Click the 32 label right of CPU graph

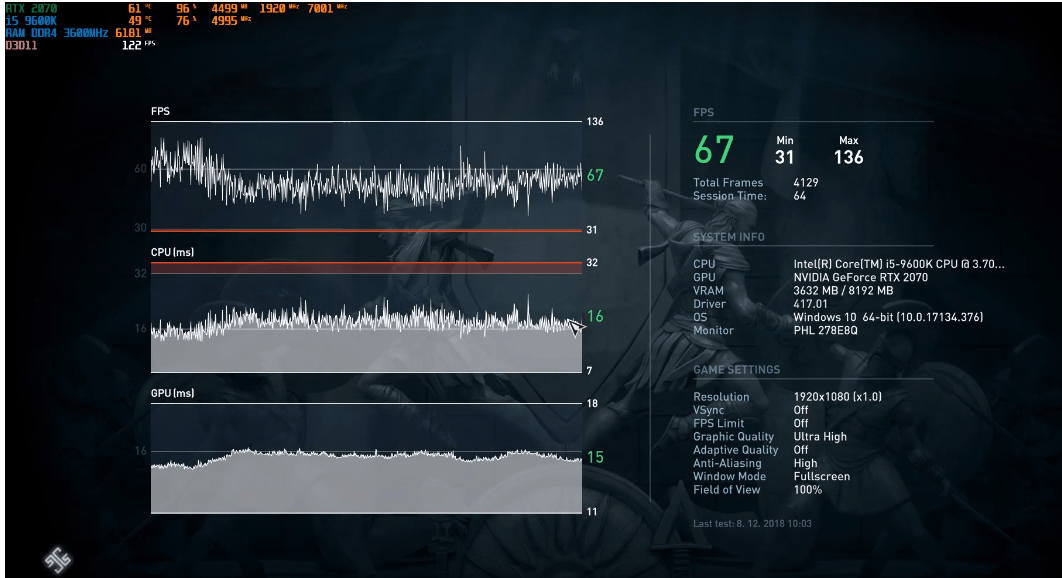[592, 262]
